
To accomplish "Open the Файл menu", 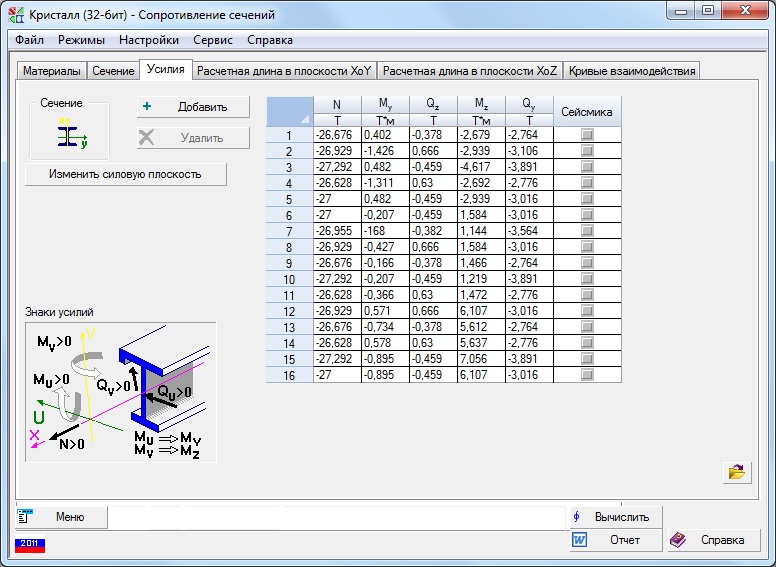I will coord(30,40).
